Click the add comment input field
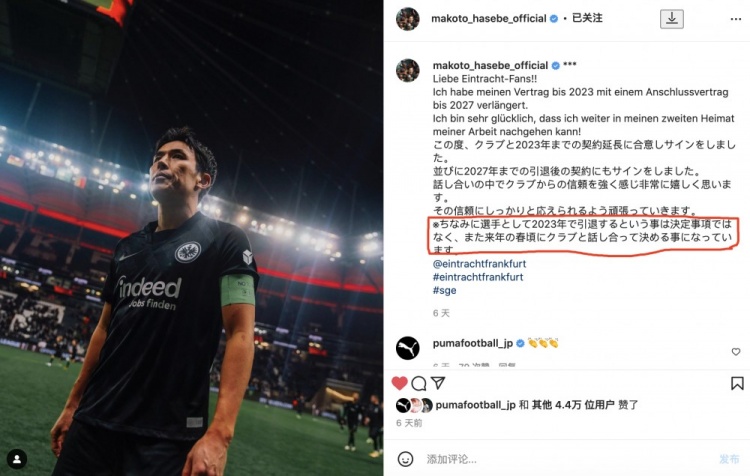This screenshot has height=476, width=750. click(x=569, y=459)
